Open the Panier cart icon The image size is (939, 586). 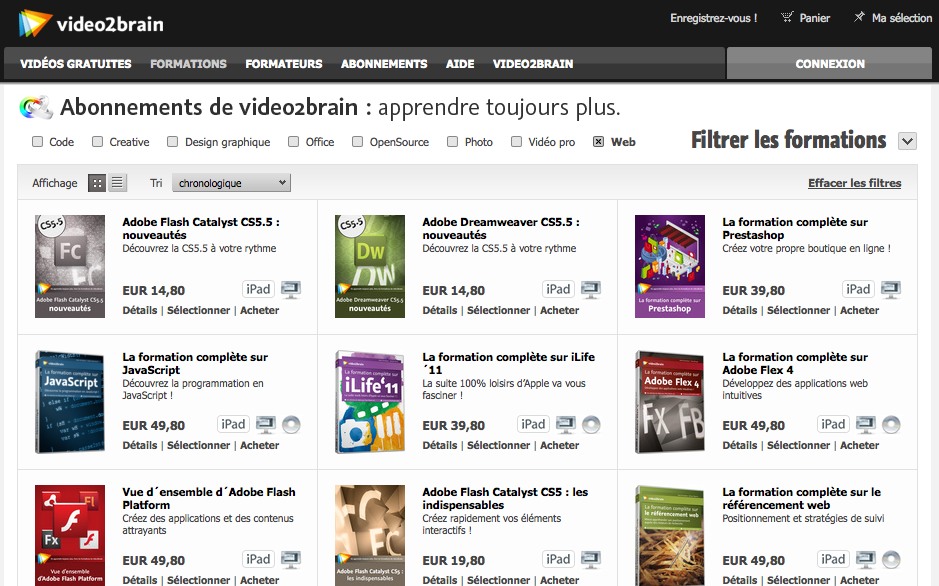(x=787, y=17)
